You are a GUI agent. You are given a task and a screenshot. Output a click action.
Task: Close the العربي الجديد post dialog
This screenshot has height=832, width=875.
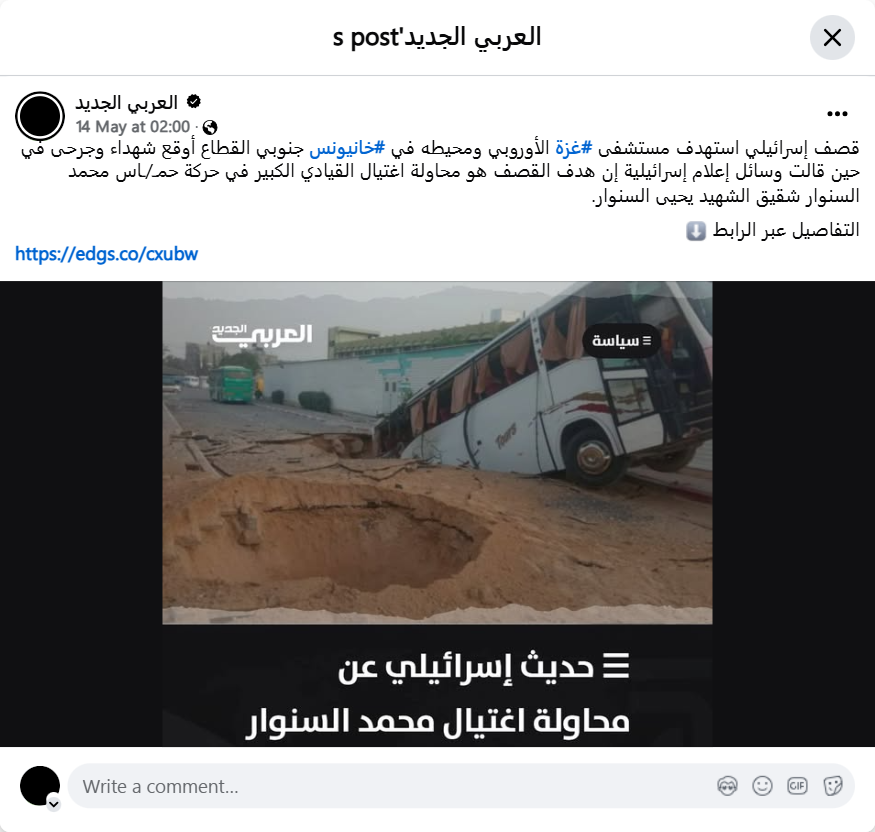832,38
